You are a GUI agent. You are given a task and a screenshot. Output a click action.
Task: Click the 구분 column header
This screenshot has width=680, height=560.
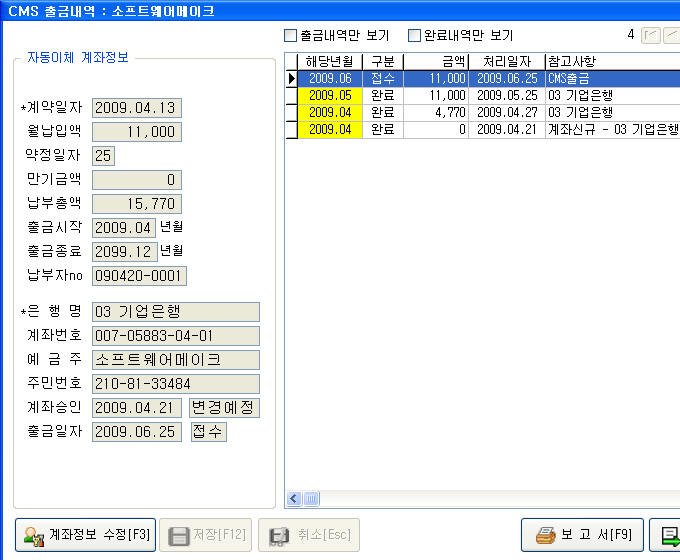tap(383, 62)
